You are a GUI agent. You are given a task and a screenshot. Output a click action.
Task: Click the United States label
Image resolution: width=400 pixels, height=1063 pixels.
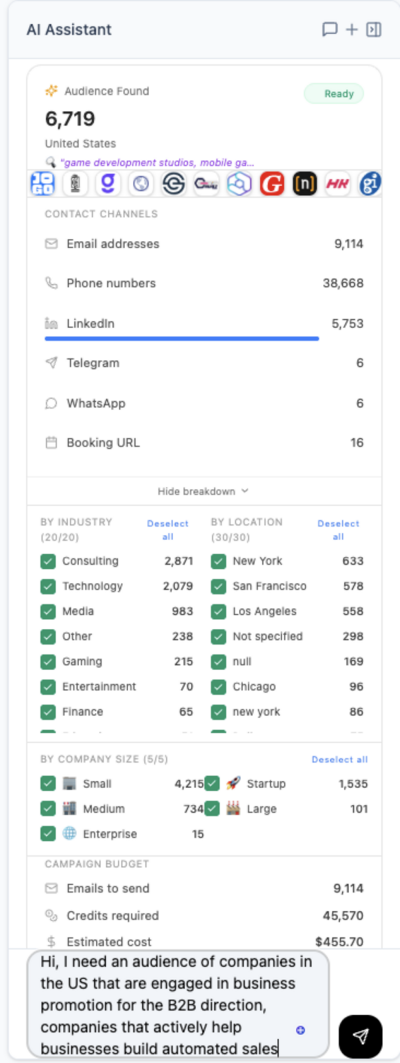80,144
